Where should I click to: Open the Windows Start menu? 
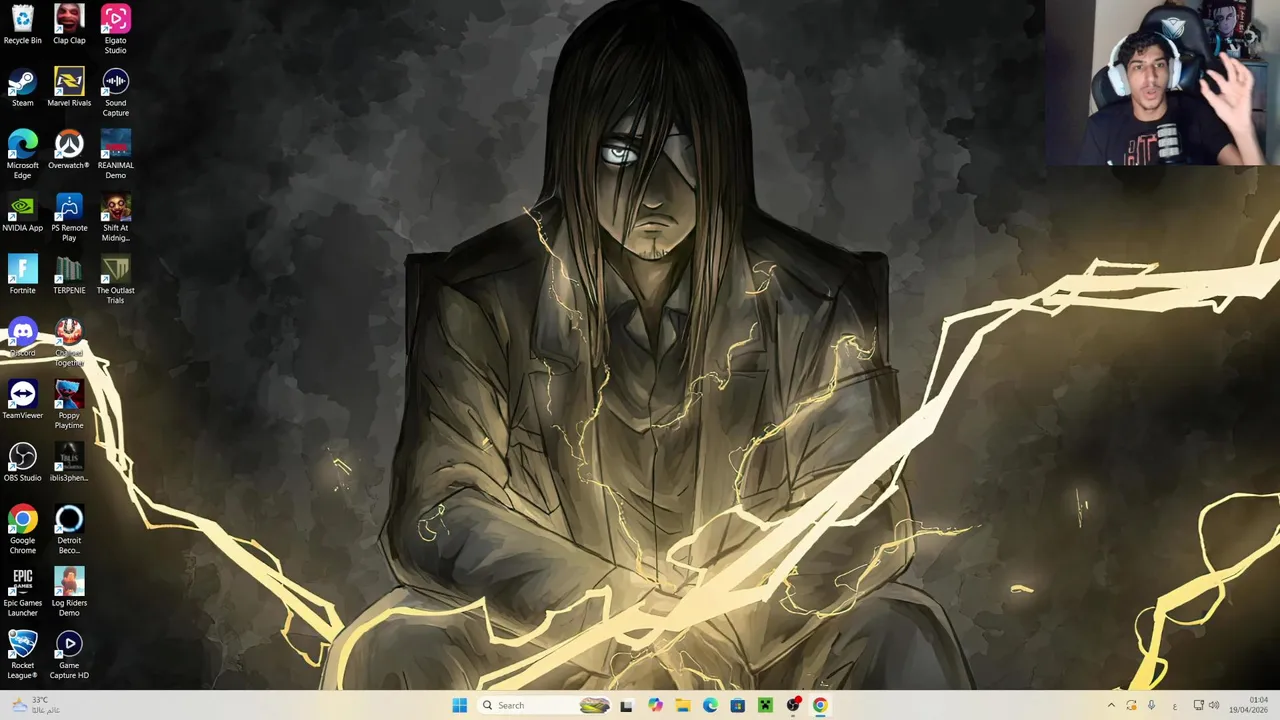(459, 705)
